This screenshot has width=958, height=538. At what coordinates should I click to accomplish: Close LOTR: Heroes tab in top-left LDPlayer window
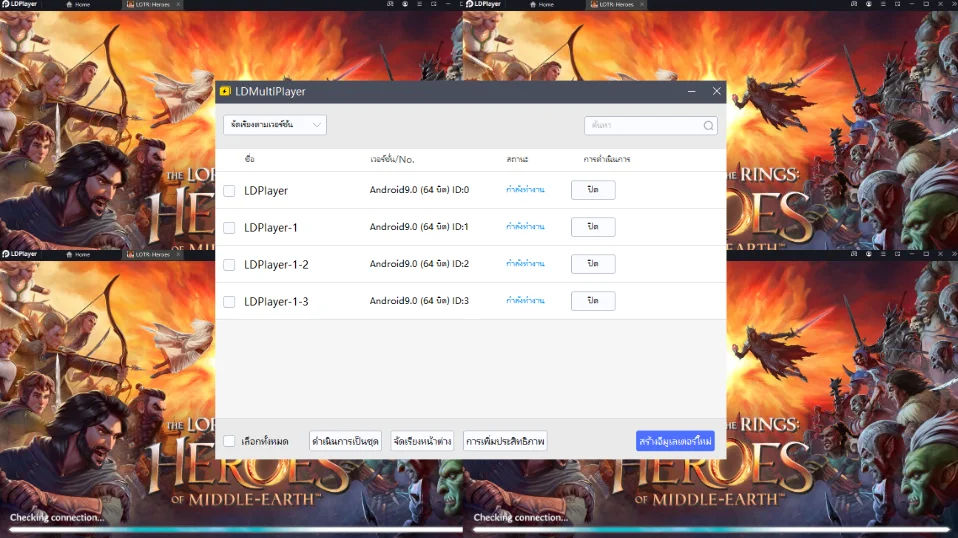[x=178, y=4]
